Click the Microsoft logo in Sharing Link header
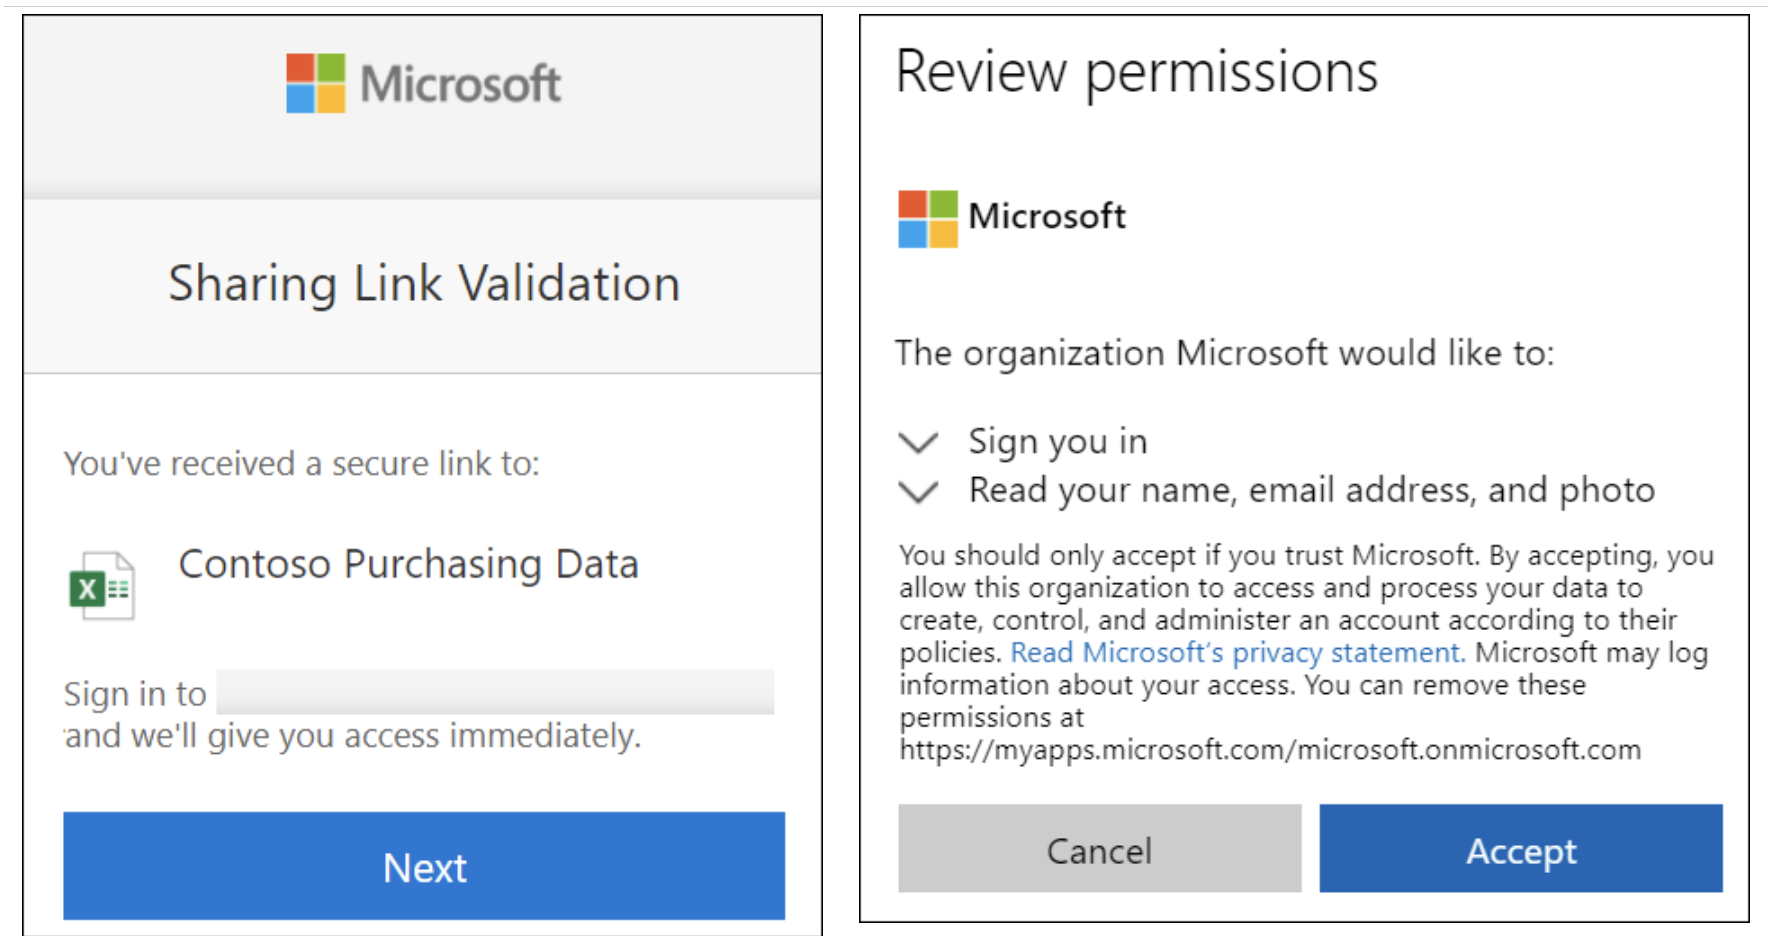This screenshot has width=1772, height=936. tap(316, 83)
